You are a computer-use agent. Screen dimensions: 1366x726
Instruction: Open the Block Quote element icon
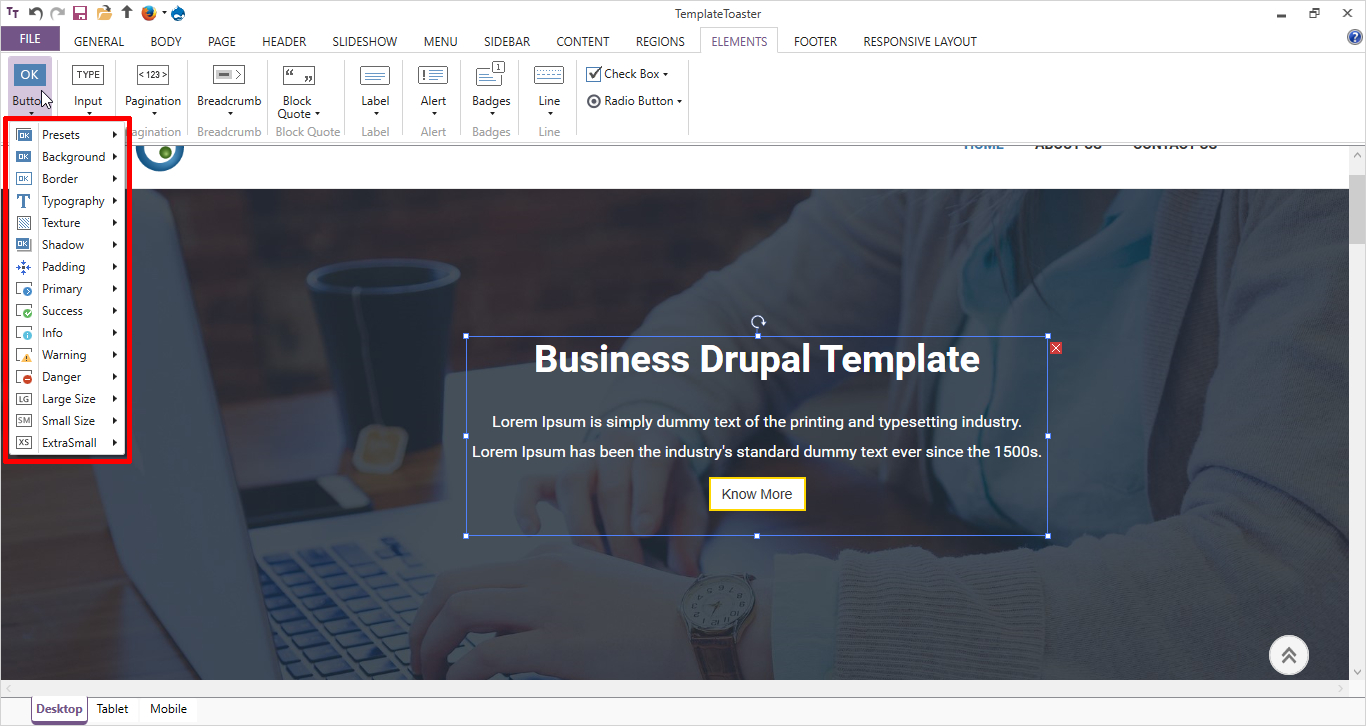297,75
